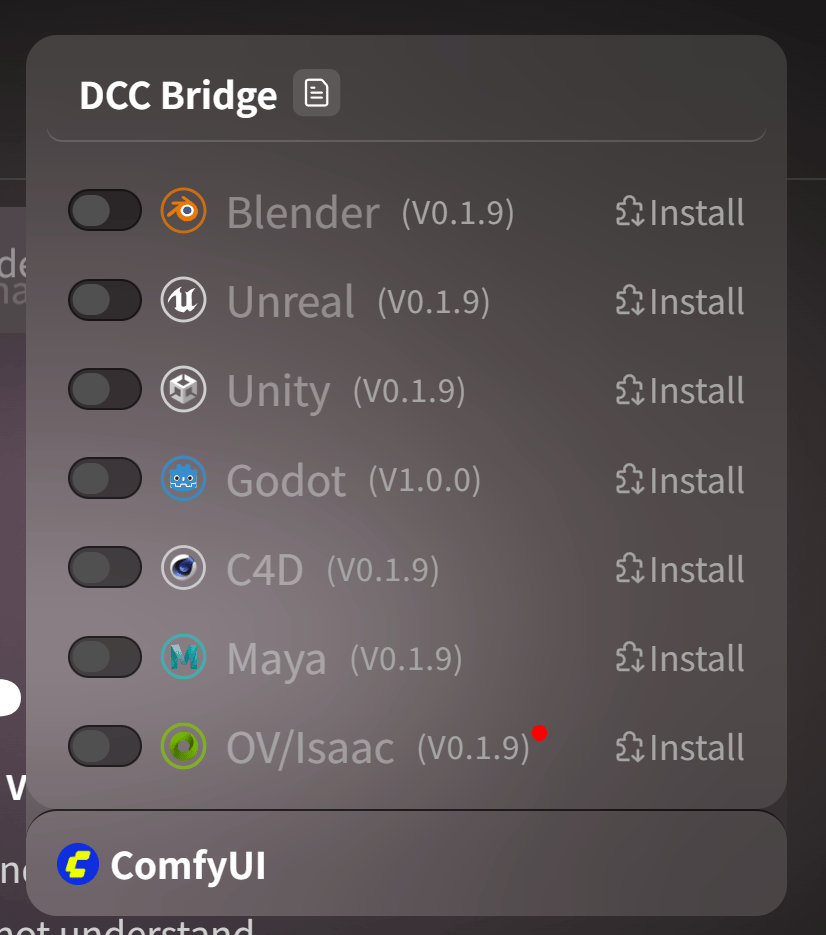Click the OV/Isaac green logo icon

click(184, 746)
